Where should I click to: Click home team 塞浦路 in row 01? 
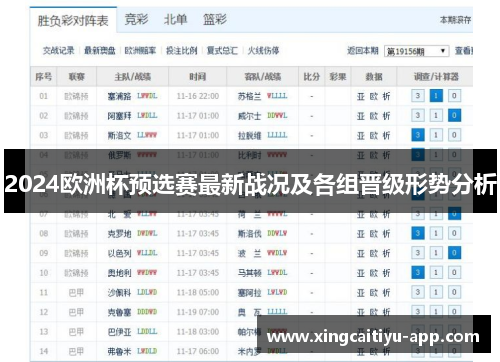(119, 96)
